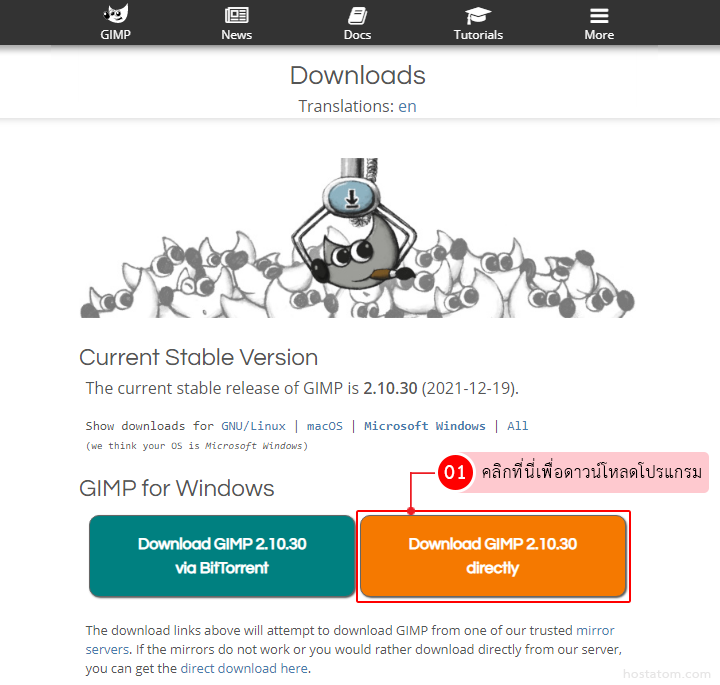Click the GIMP Wilber mascot logo icon

point(116,14)
